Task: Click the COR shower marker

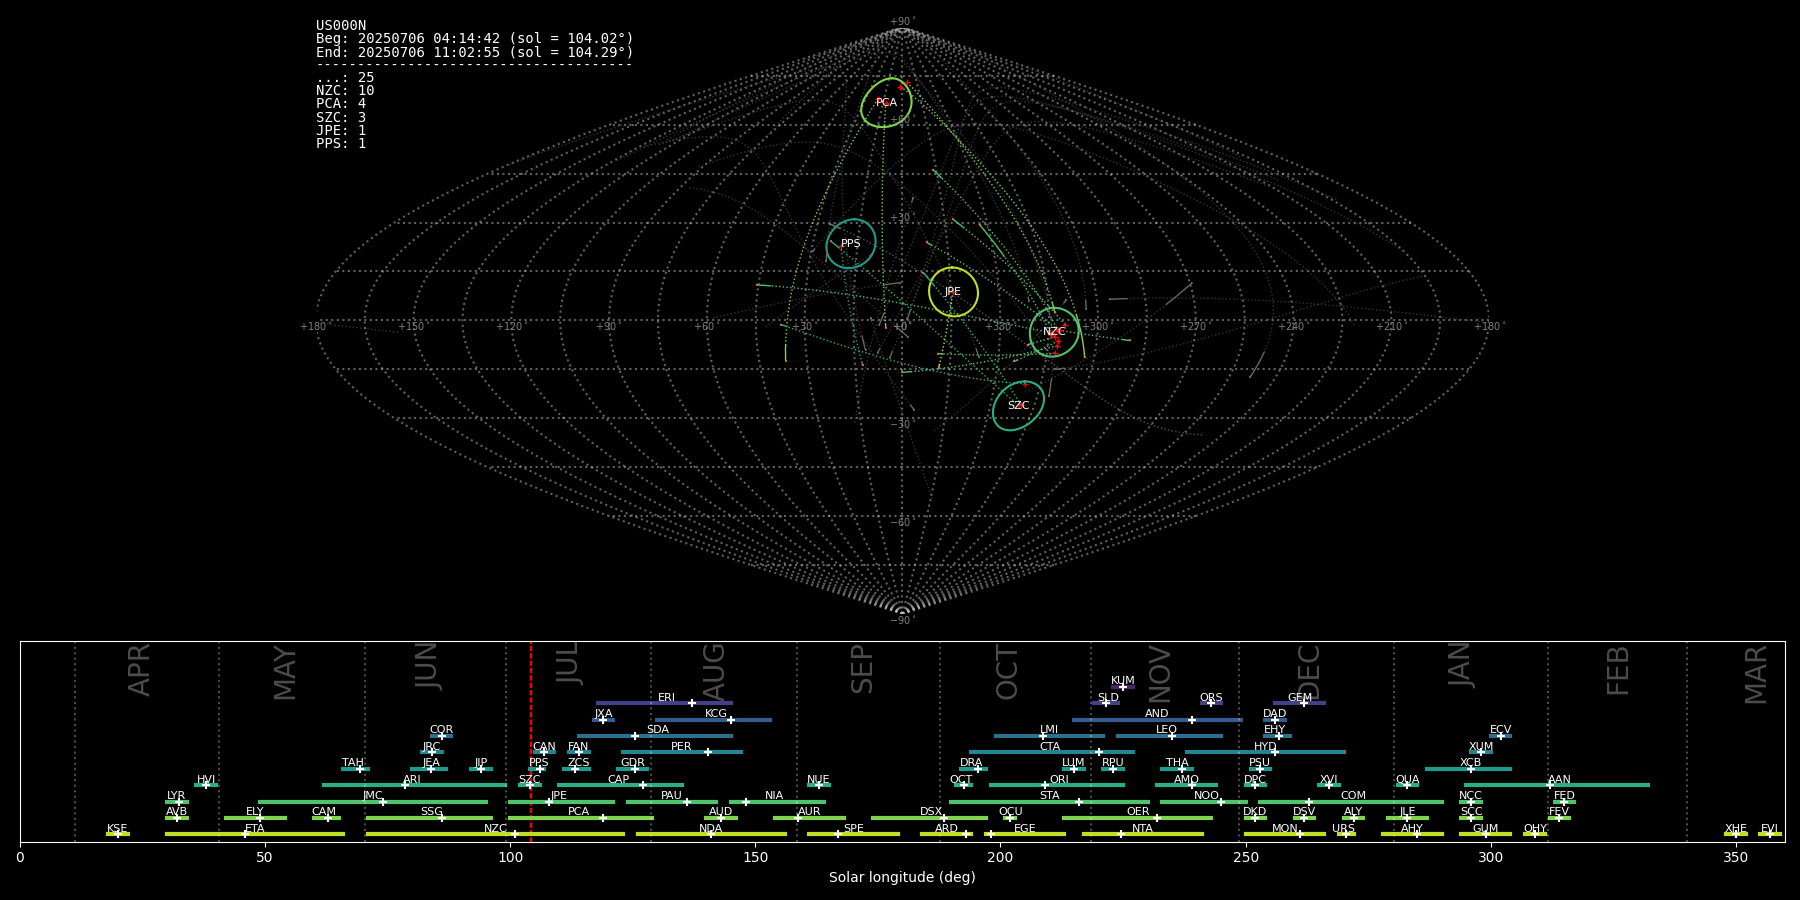Action: [x=441, y=736]
